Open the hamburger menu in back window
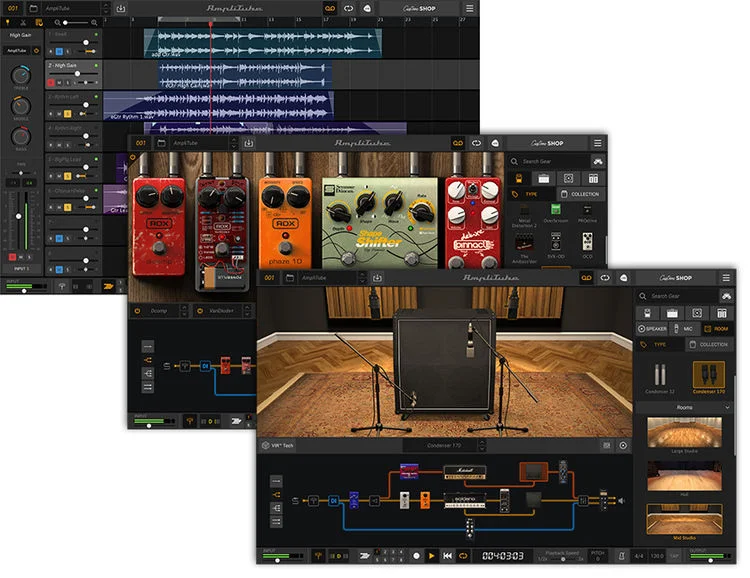Screen dimensions: 750x578 coord(469,8)
